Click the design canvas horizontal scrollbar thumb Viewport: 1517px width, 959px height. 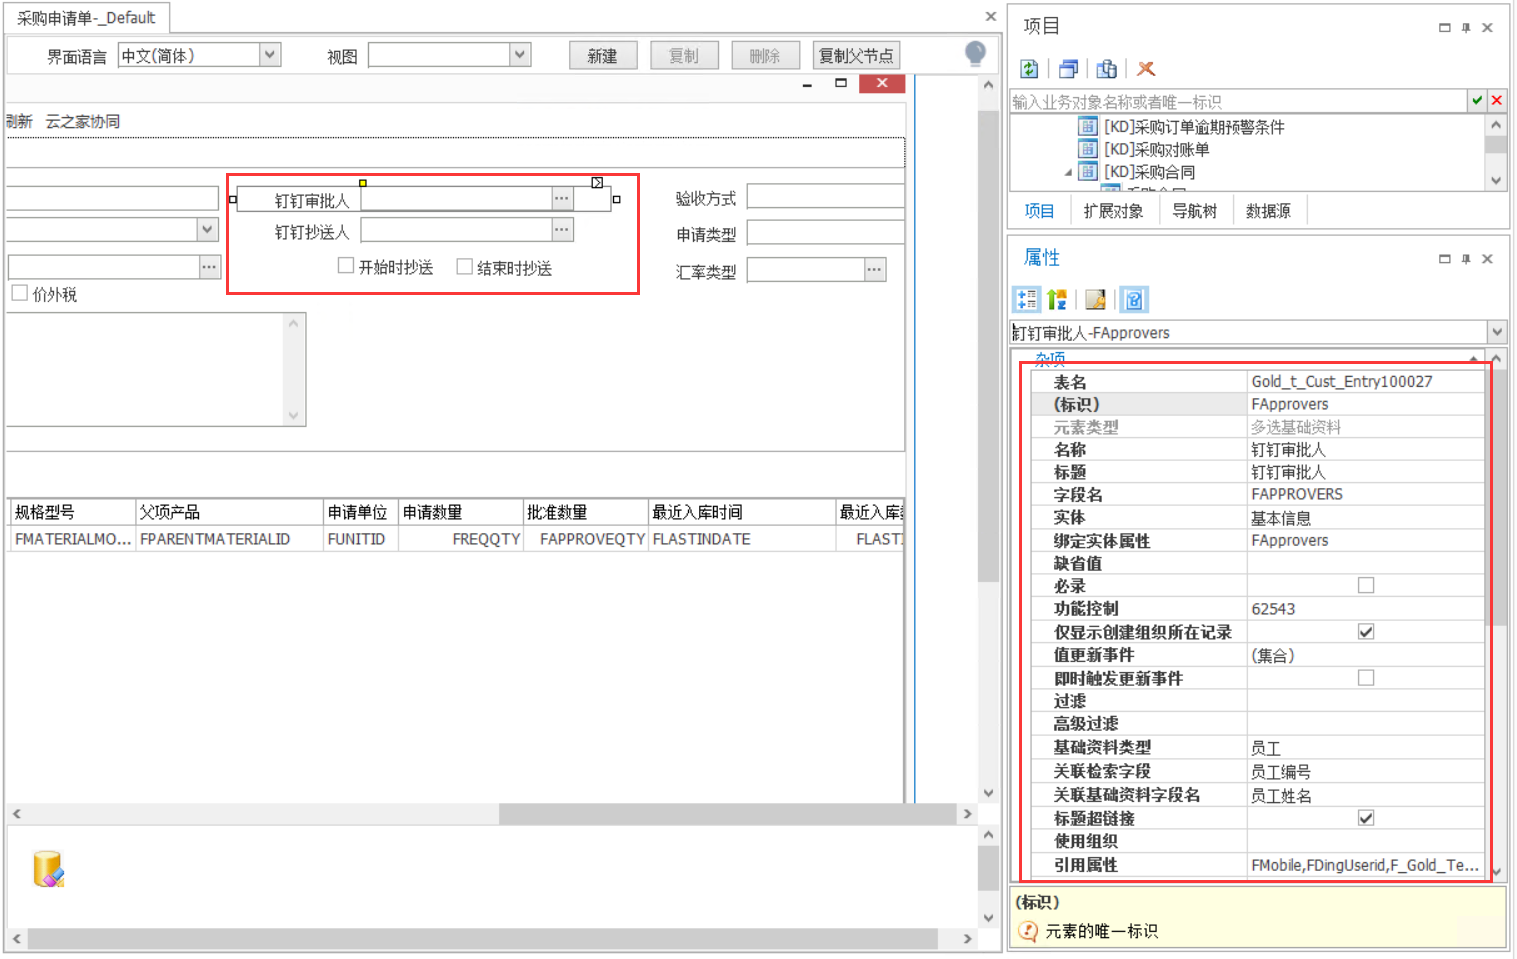click(728, 814)
